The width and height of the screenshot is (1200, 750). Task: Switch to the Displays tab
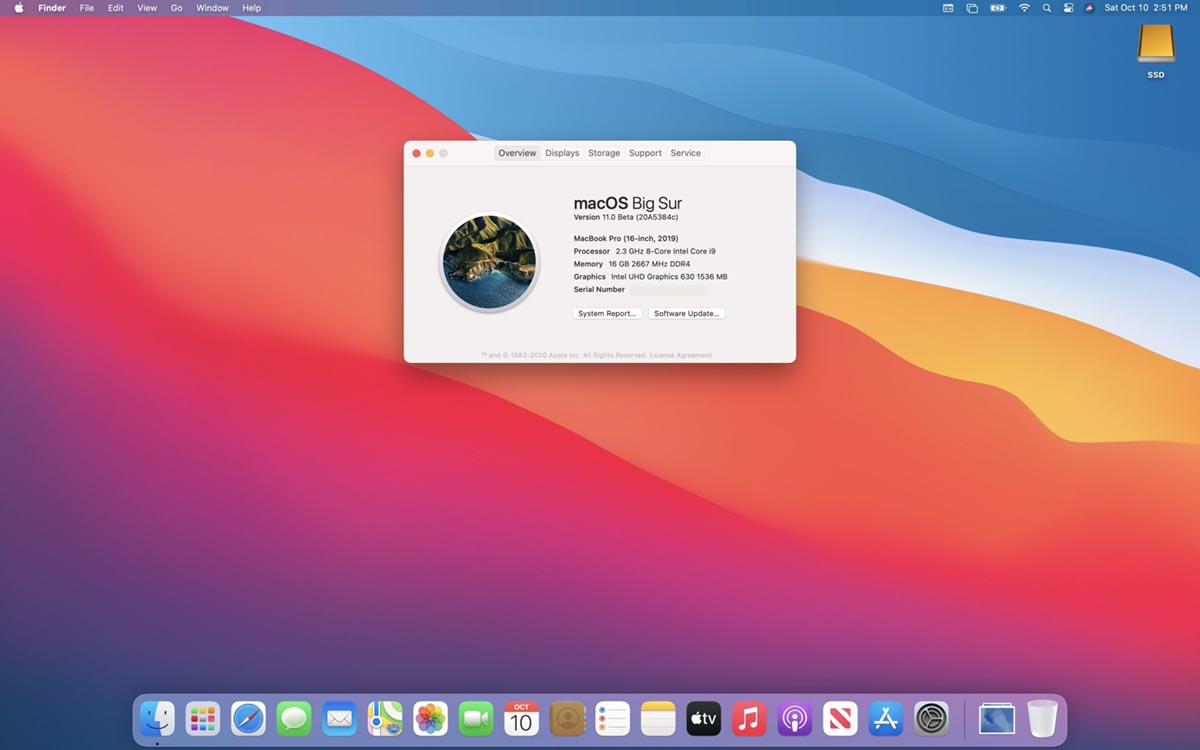click(x=562, y=153)
